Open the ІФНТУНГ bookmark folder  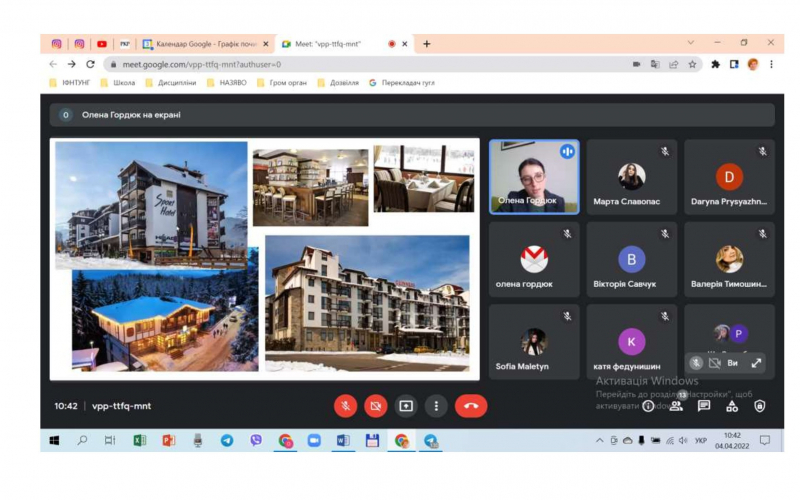(70, 83)
